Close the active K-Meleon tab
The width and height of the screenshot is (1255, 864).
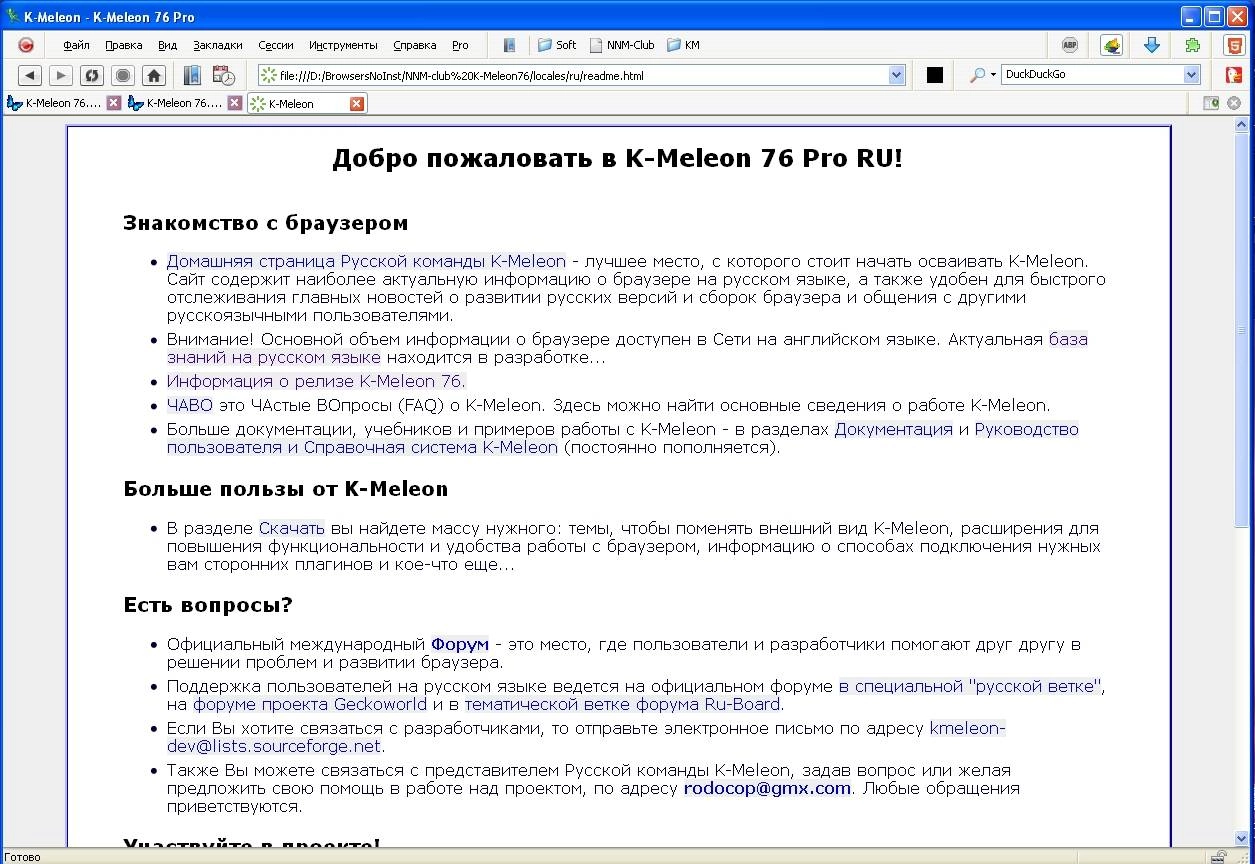point(357,104)
